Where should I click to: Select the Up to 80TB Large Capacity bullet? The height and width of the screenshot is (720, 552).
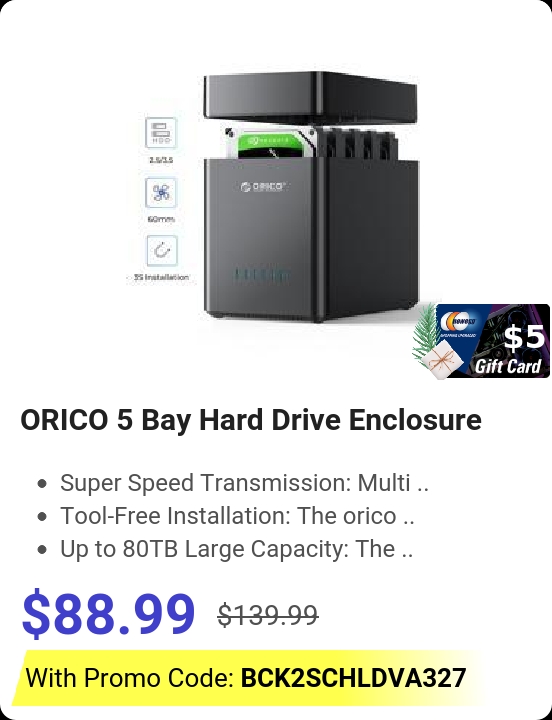[236, 549]
